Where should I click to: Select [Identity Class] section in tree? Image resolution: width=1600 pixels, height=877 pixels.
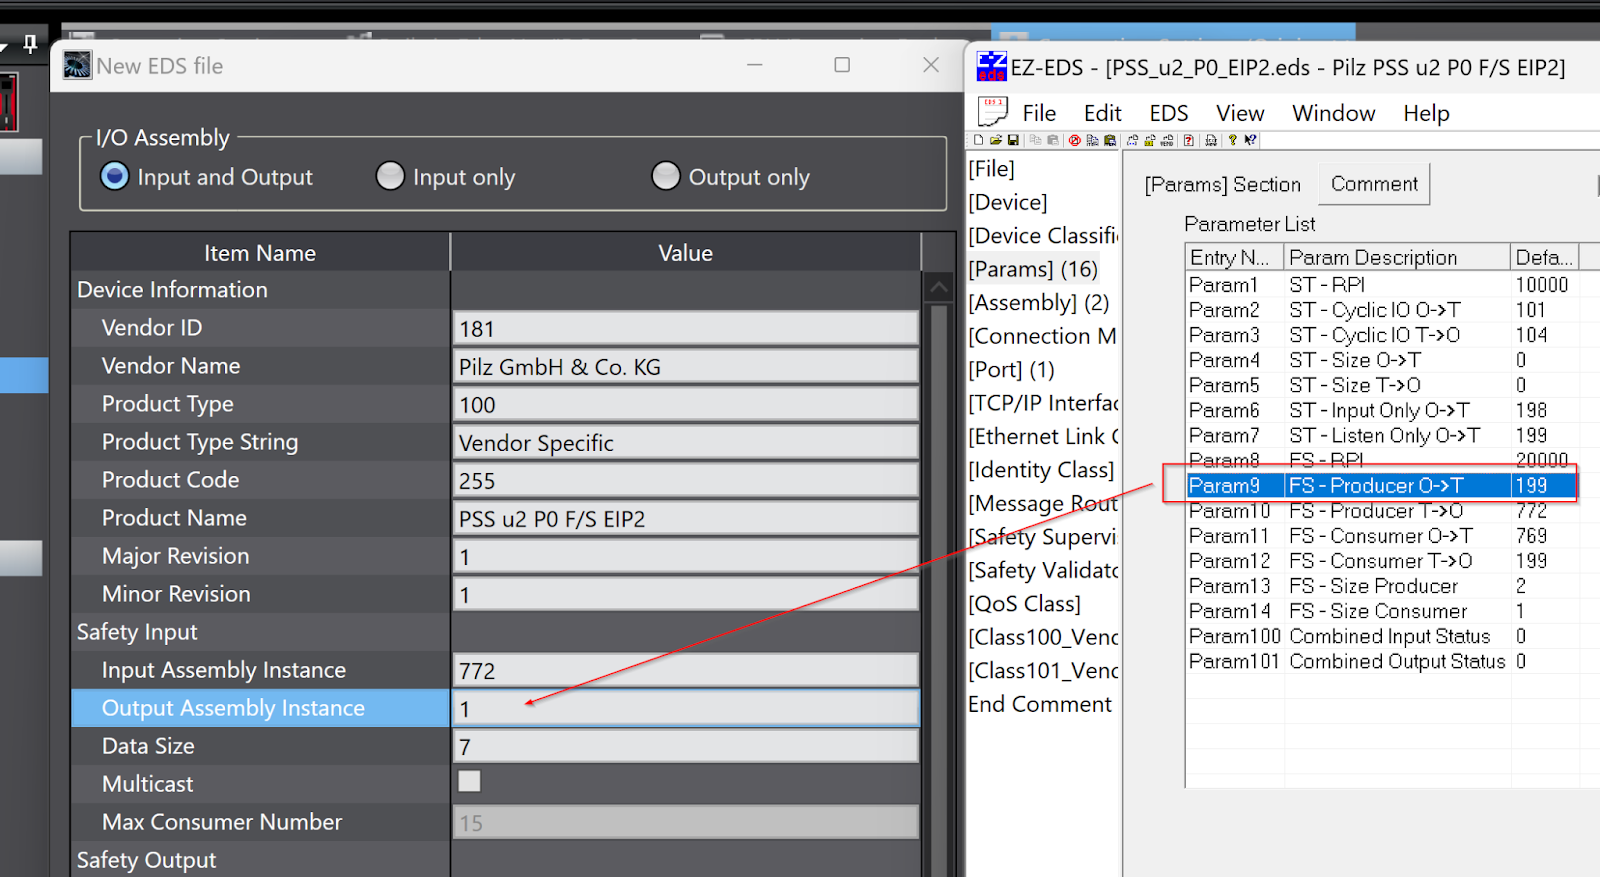tap(1041, 470)
